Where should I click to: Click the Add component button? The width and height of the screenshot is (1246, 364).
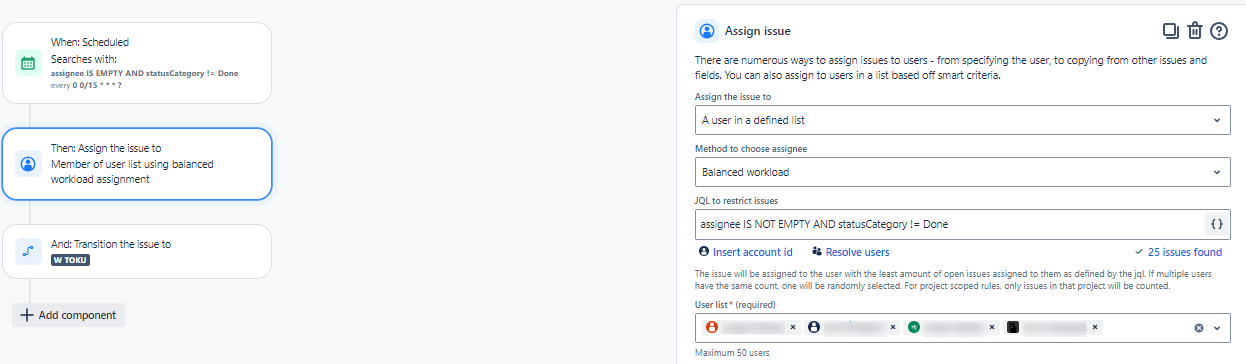pos(68,315)
